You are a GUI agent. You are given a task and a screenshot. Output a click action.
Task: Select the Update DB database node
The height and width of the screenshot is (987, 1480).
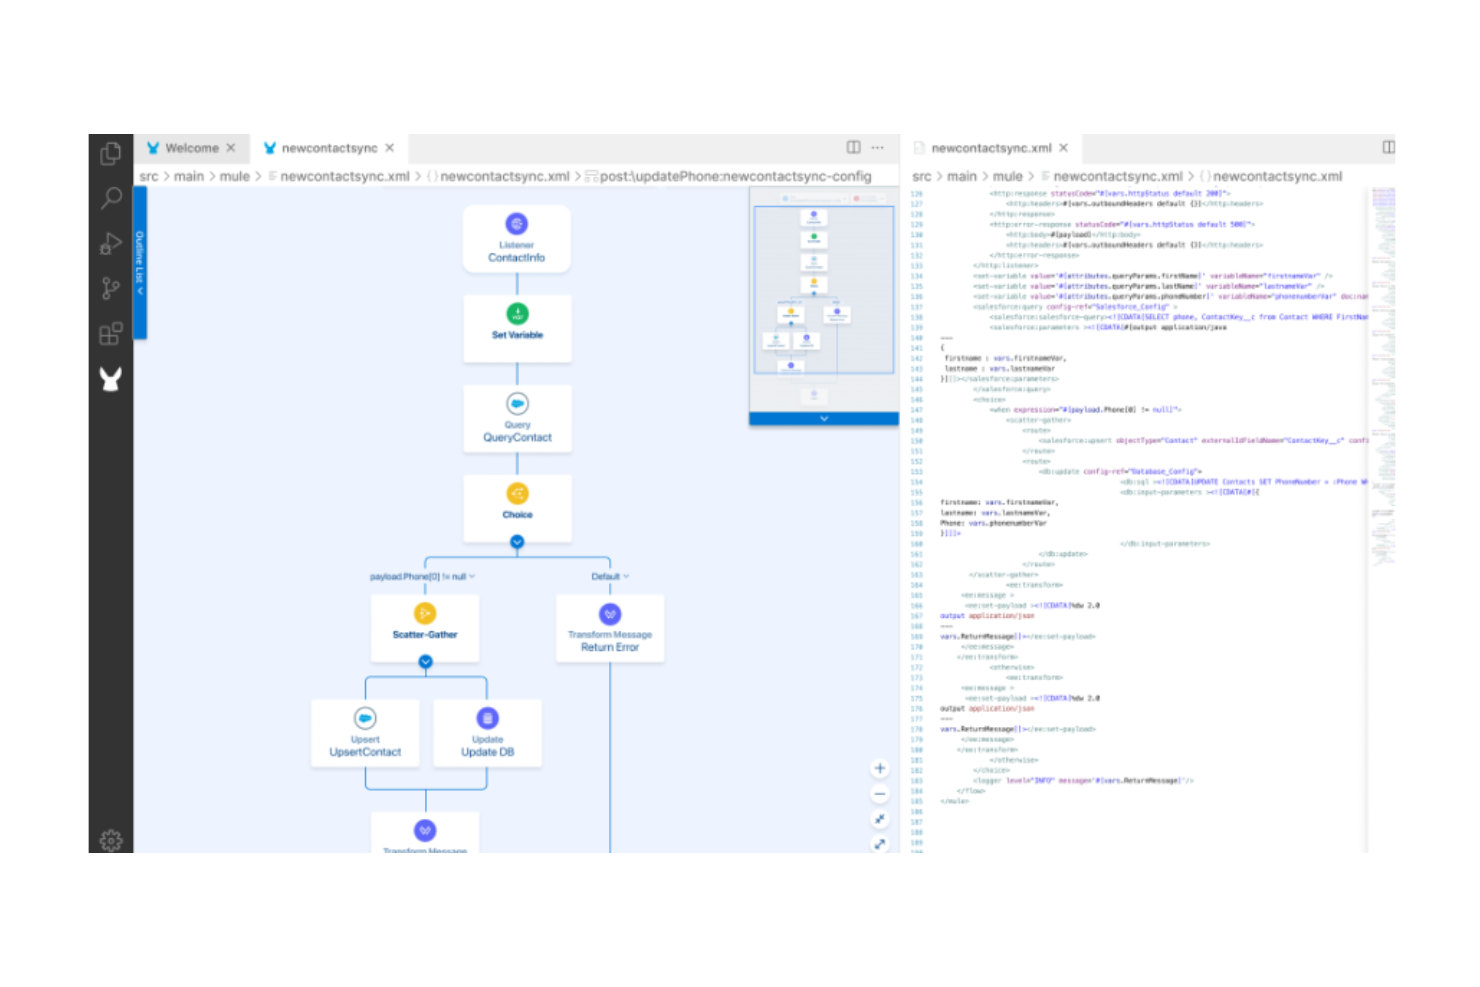click(x=487, y=733)
